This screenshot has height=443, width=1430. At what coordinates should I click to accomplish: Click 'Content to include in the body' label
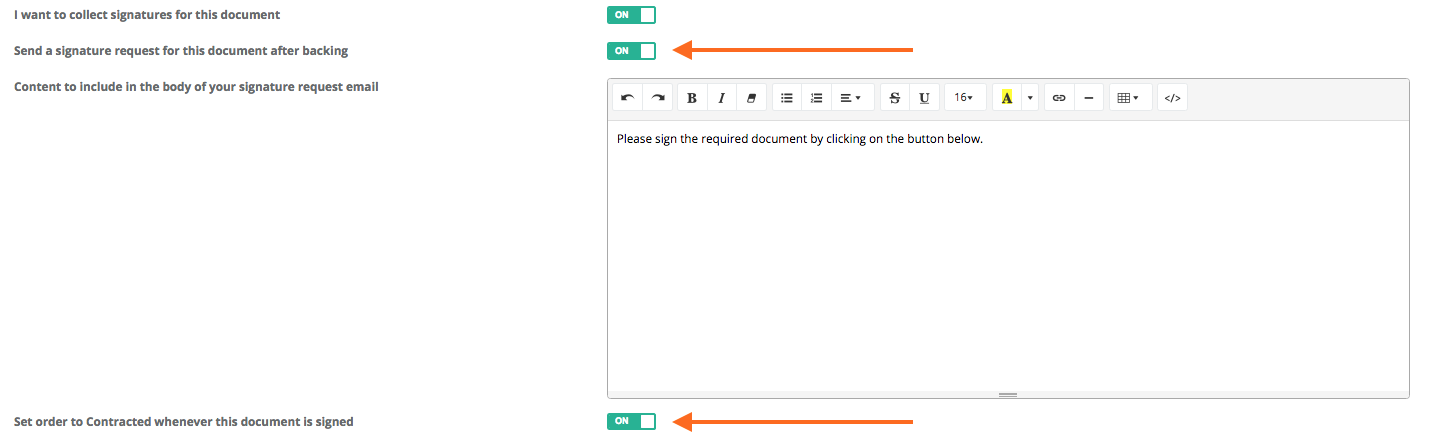click(196, 86)
